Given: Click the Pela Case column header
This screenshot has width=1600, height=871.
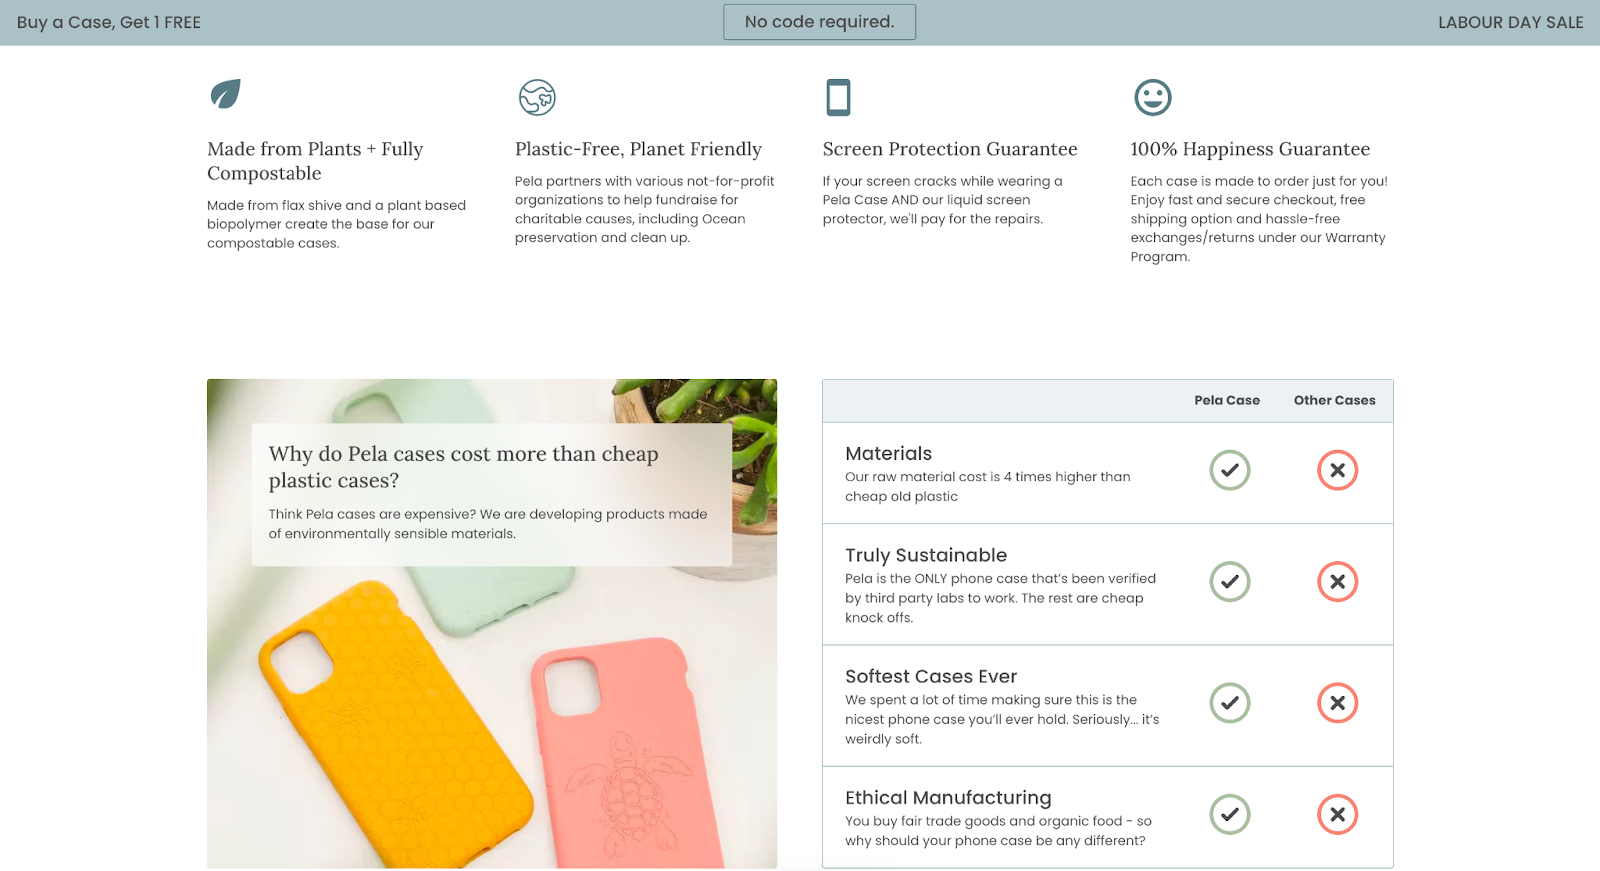Looking at the screenshot, I should coord(1227,400).
